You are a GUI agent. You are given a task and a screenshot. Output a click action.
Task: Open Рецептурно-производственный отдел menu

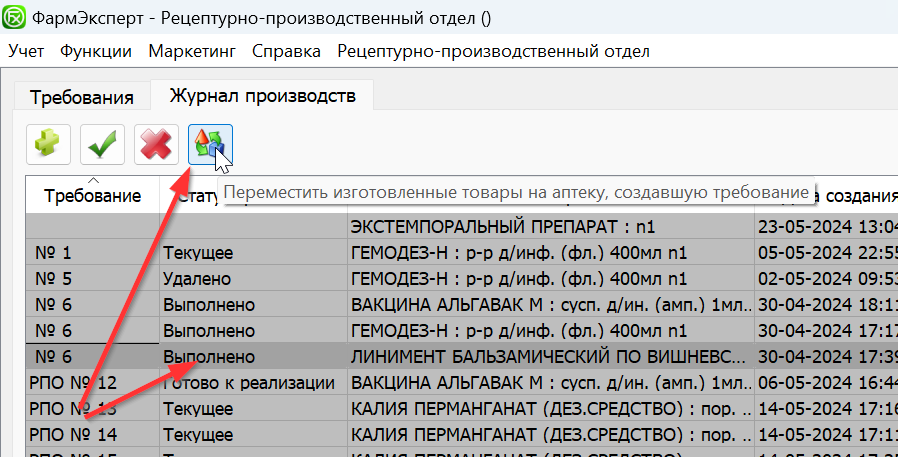[494, 51]
